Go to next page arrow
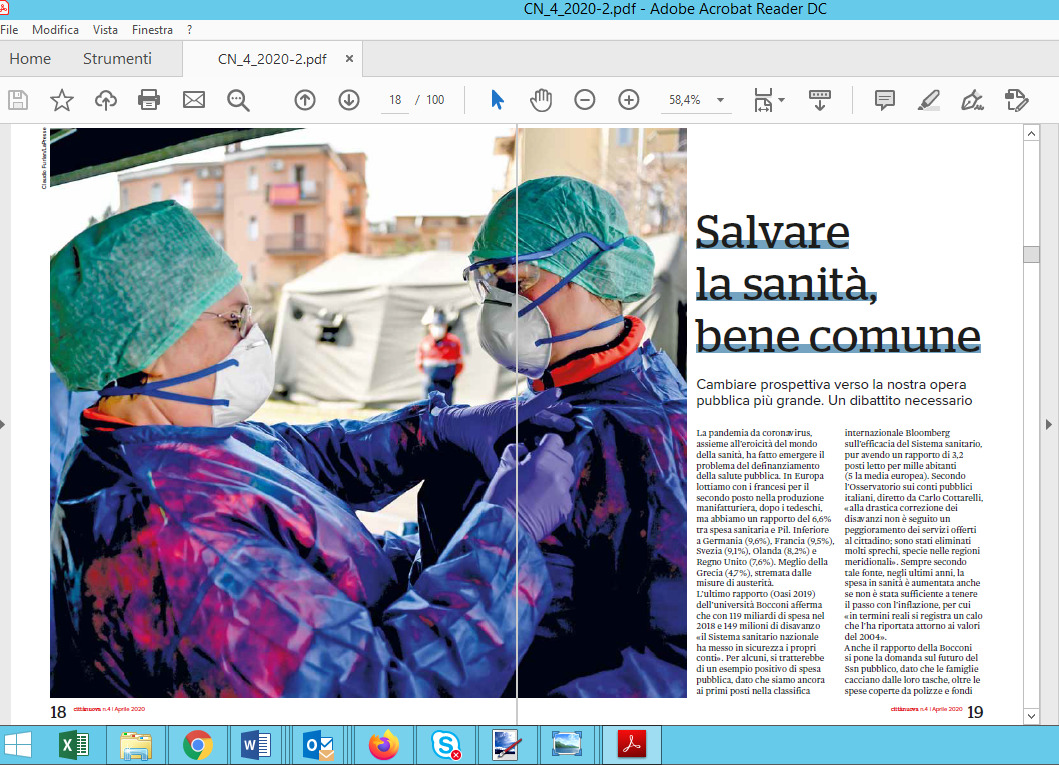The width and height of the screenshot is (1059, 765). tap(349, 99)
